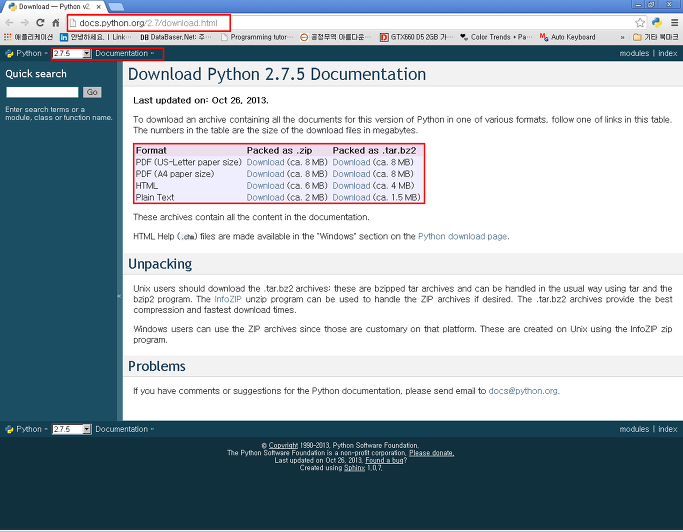Open the GTX660 D5 2GB bookmark
The height and width of the screenshot is (532, 683).
pyautogui.click(x=416, y=37)
